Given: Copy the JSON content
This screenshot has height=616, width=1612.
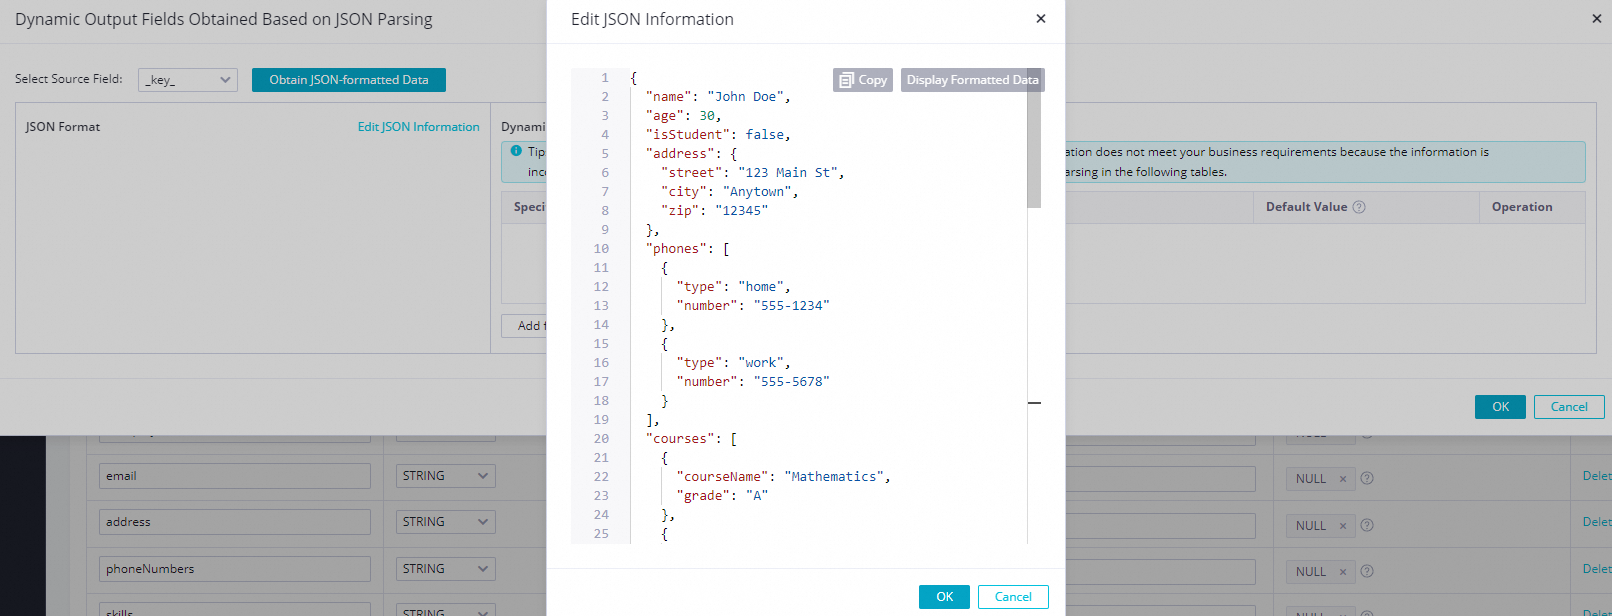Looking at the screenshot, I should tap(863, 80).
